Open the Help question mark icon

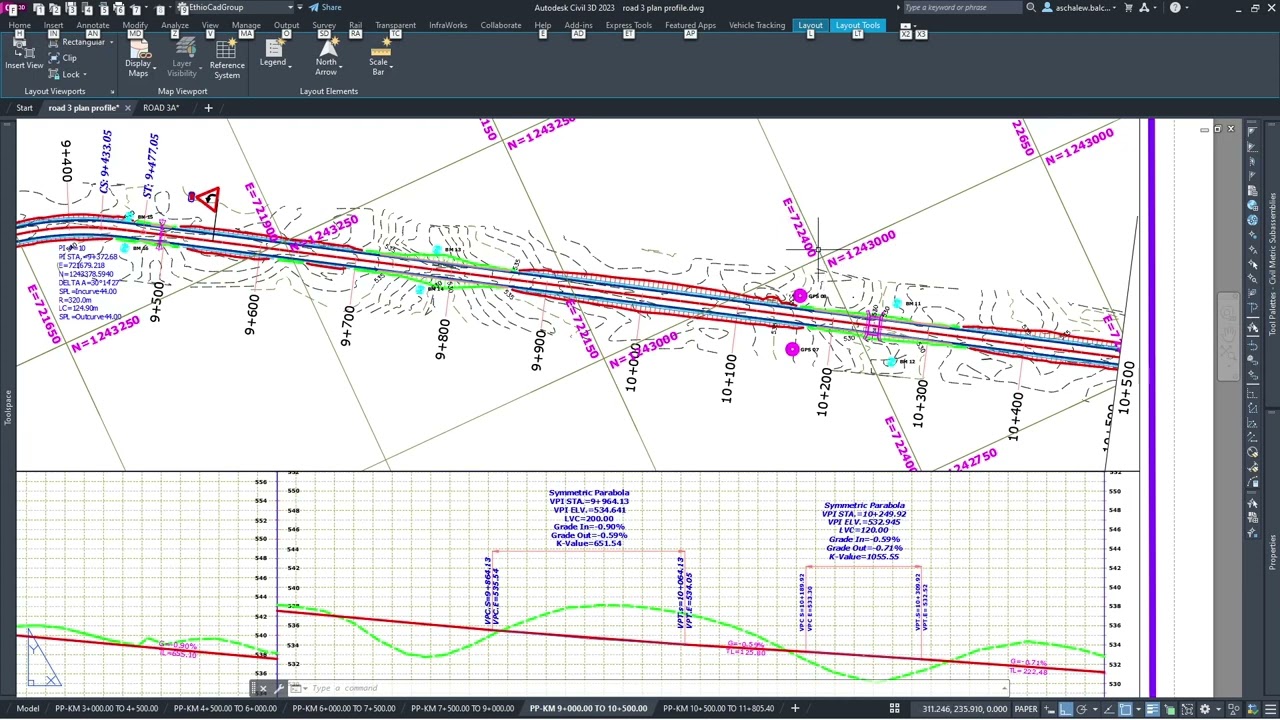(1176, 8)
